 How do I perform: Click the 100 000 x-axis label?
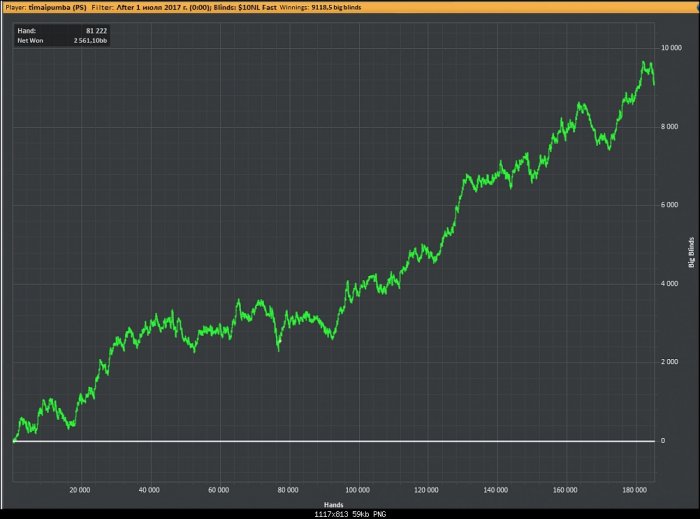[357, 490]
